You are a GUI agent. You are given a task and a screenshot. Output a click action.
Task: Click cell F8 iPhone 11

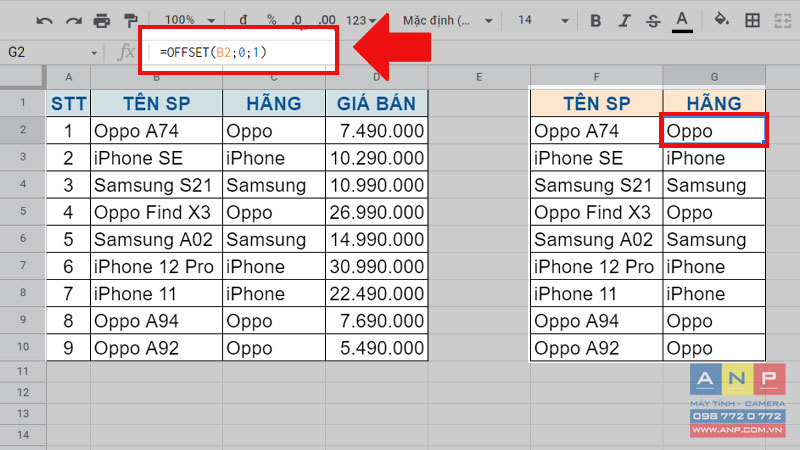coord(596,294)
